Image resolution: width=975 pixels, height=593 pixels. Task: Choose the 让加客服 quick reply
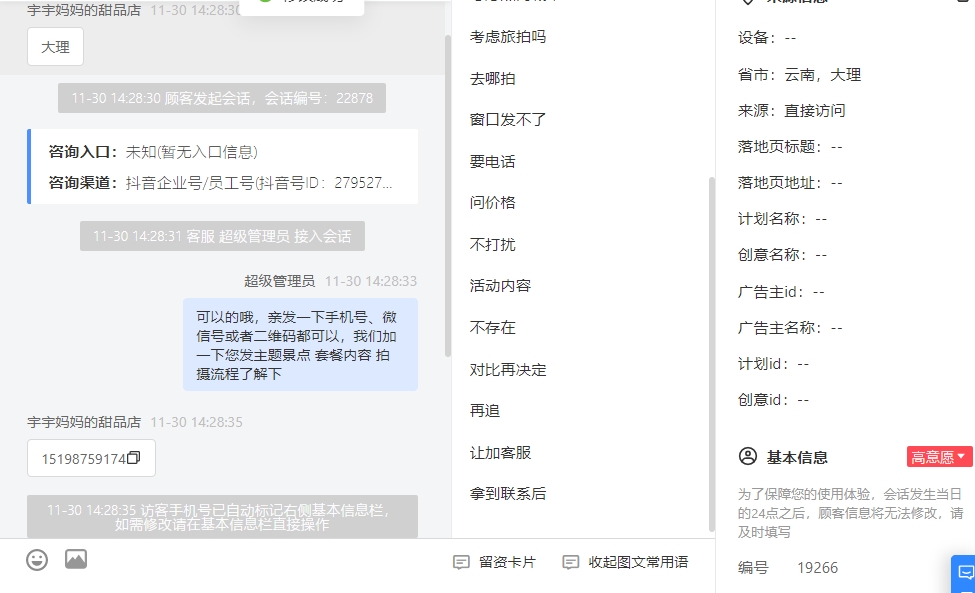[x=501, y=453]
